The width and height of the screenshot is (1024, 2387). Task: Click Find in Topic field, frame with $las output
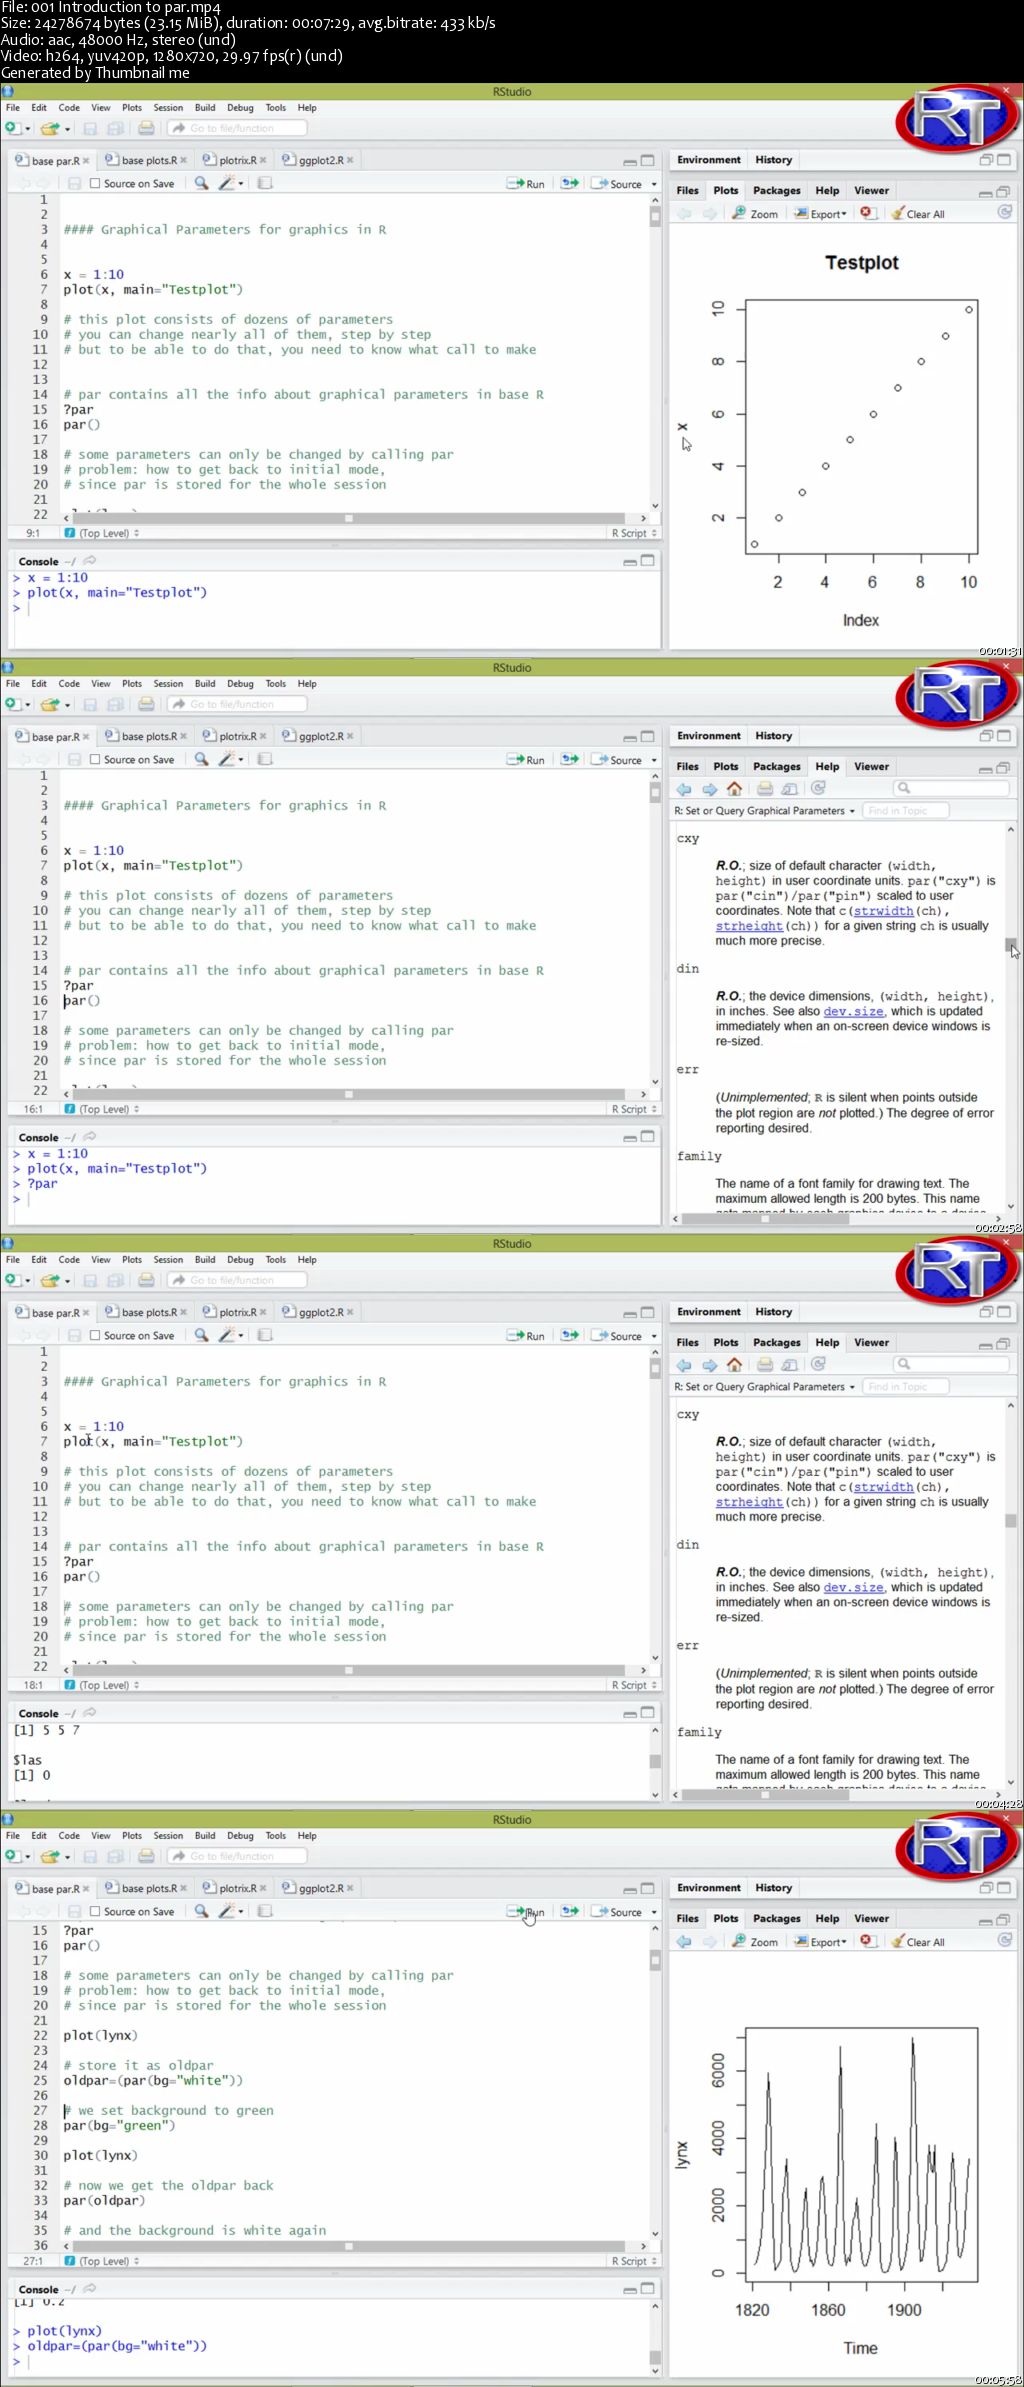click(x=905, y=1387)
